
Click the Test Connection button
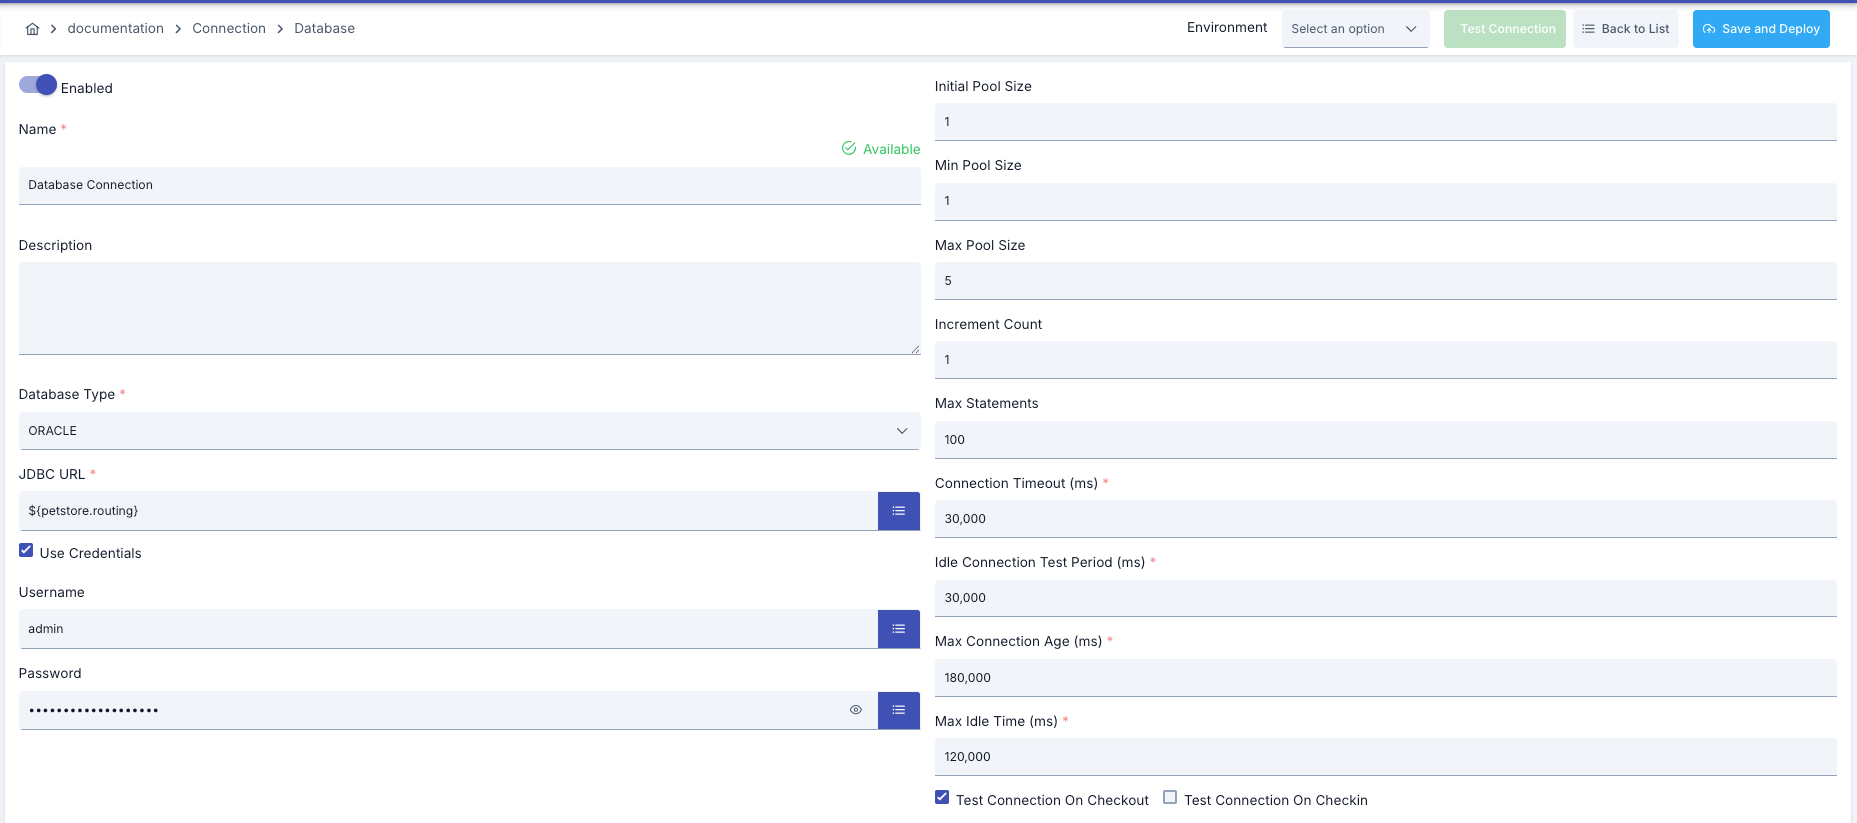(x=1504, y=29)
